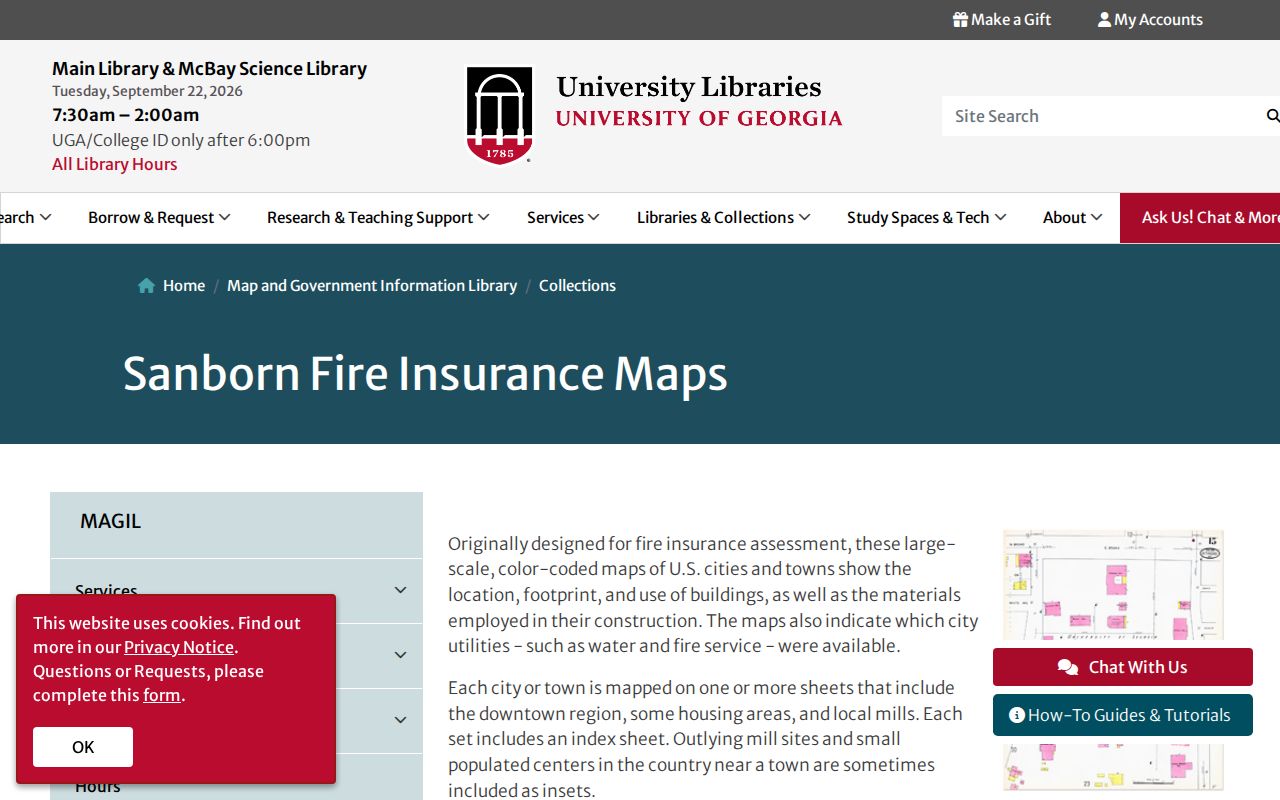This screenshot has height=800, width=1280.
Task: Open the About dropdown menu
Action: point(1072,217)
